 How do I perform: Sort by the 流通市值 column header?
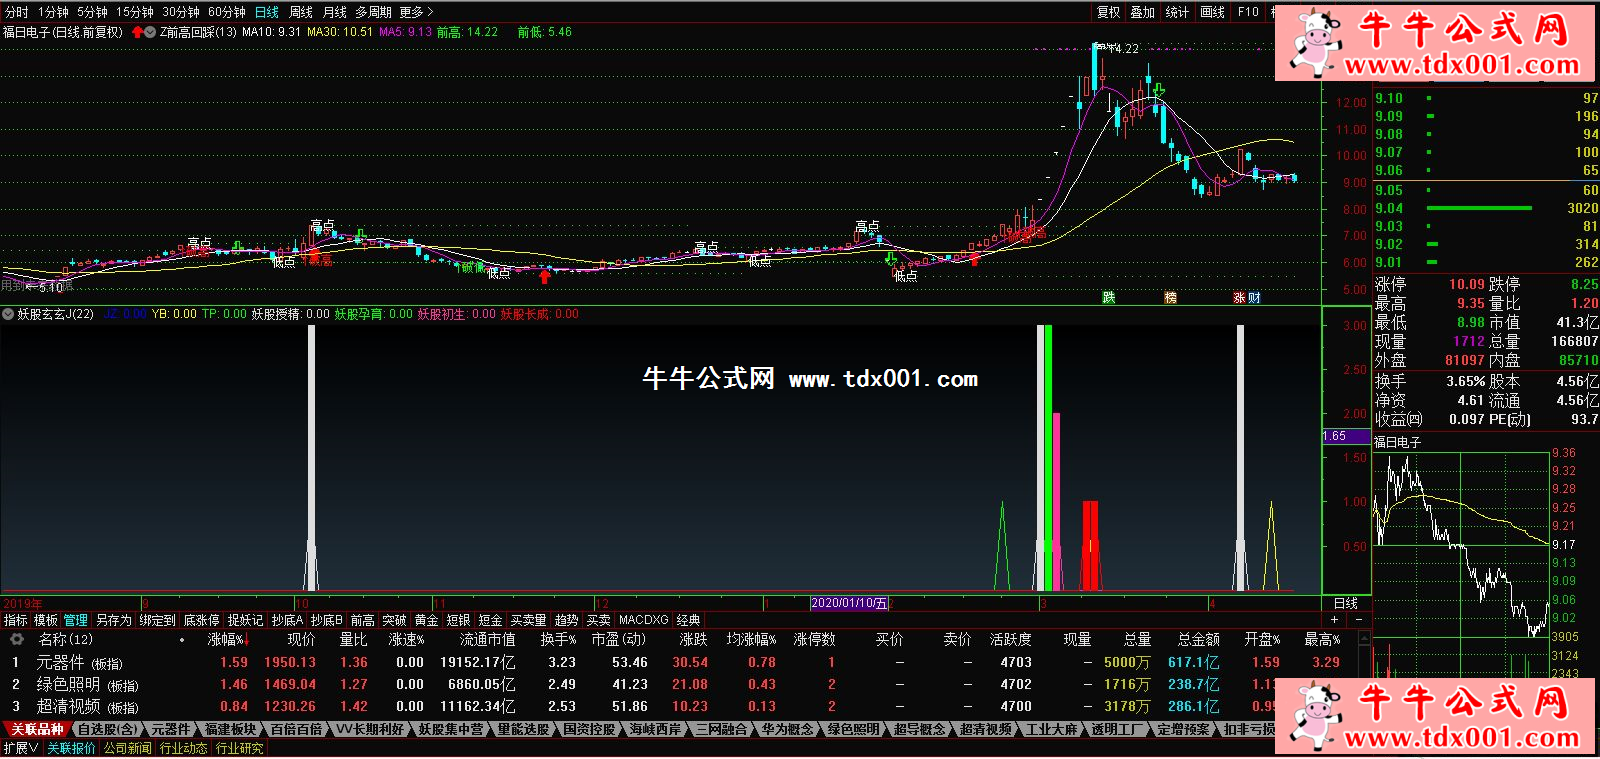click(487, 639)
